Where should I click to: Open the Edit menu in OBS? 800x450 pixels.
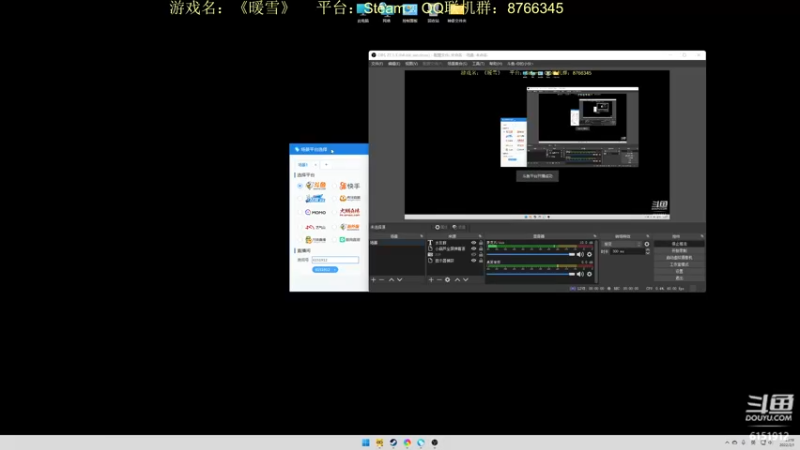point(394,64)
